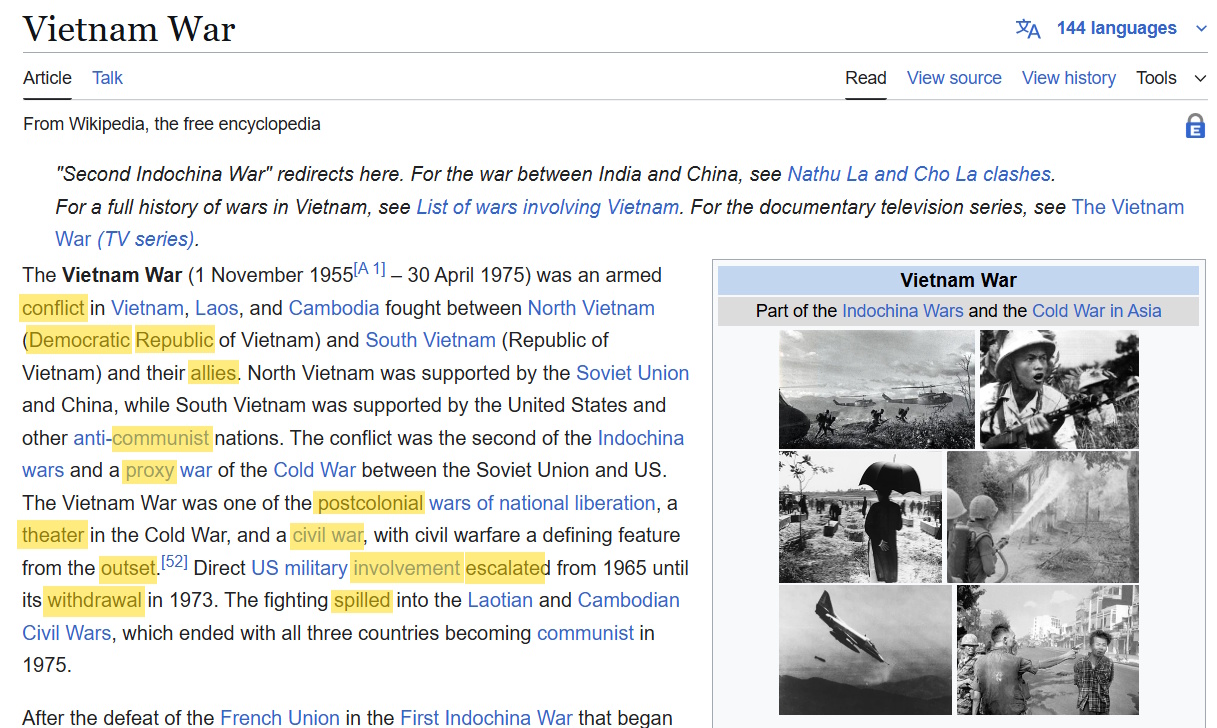Viewport: 1217px width, 728px height.
Task: Expand the Tools menu
Action: 1170,78
